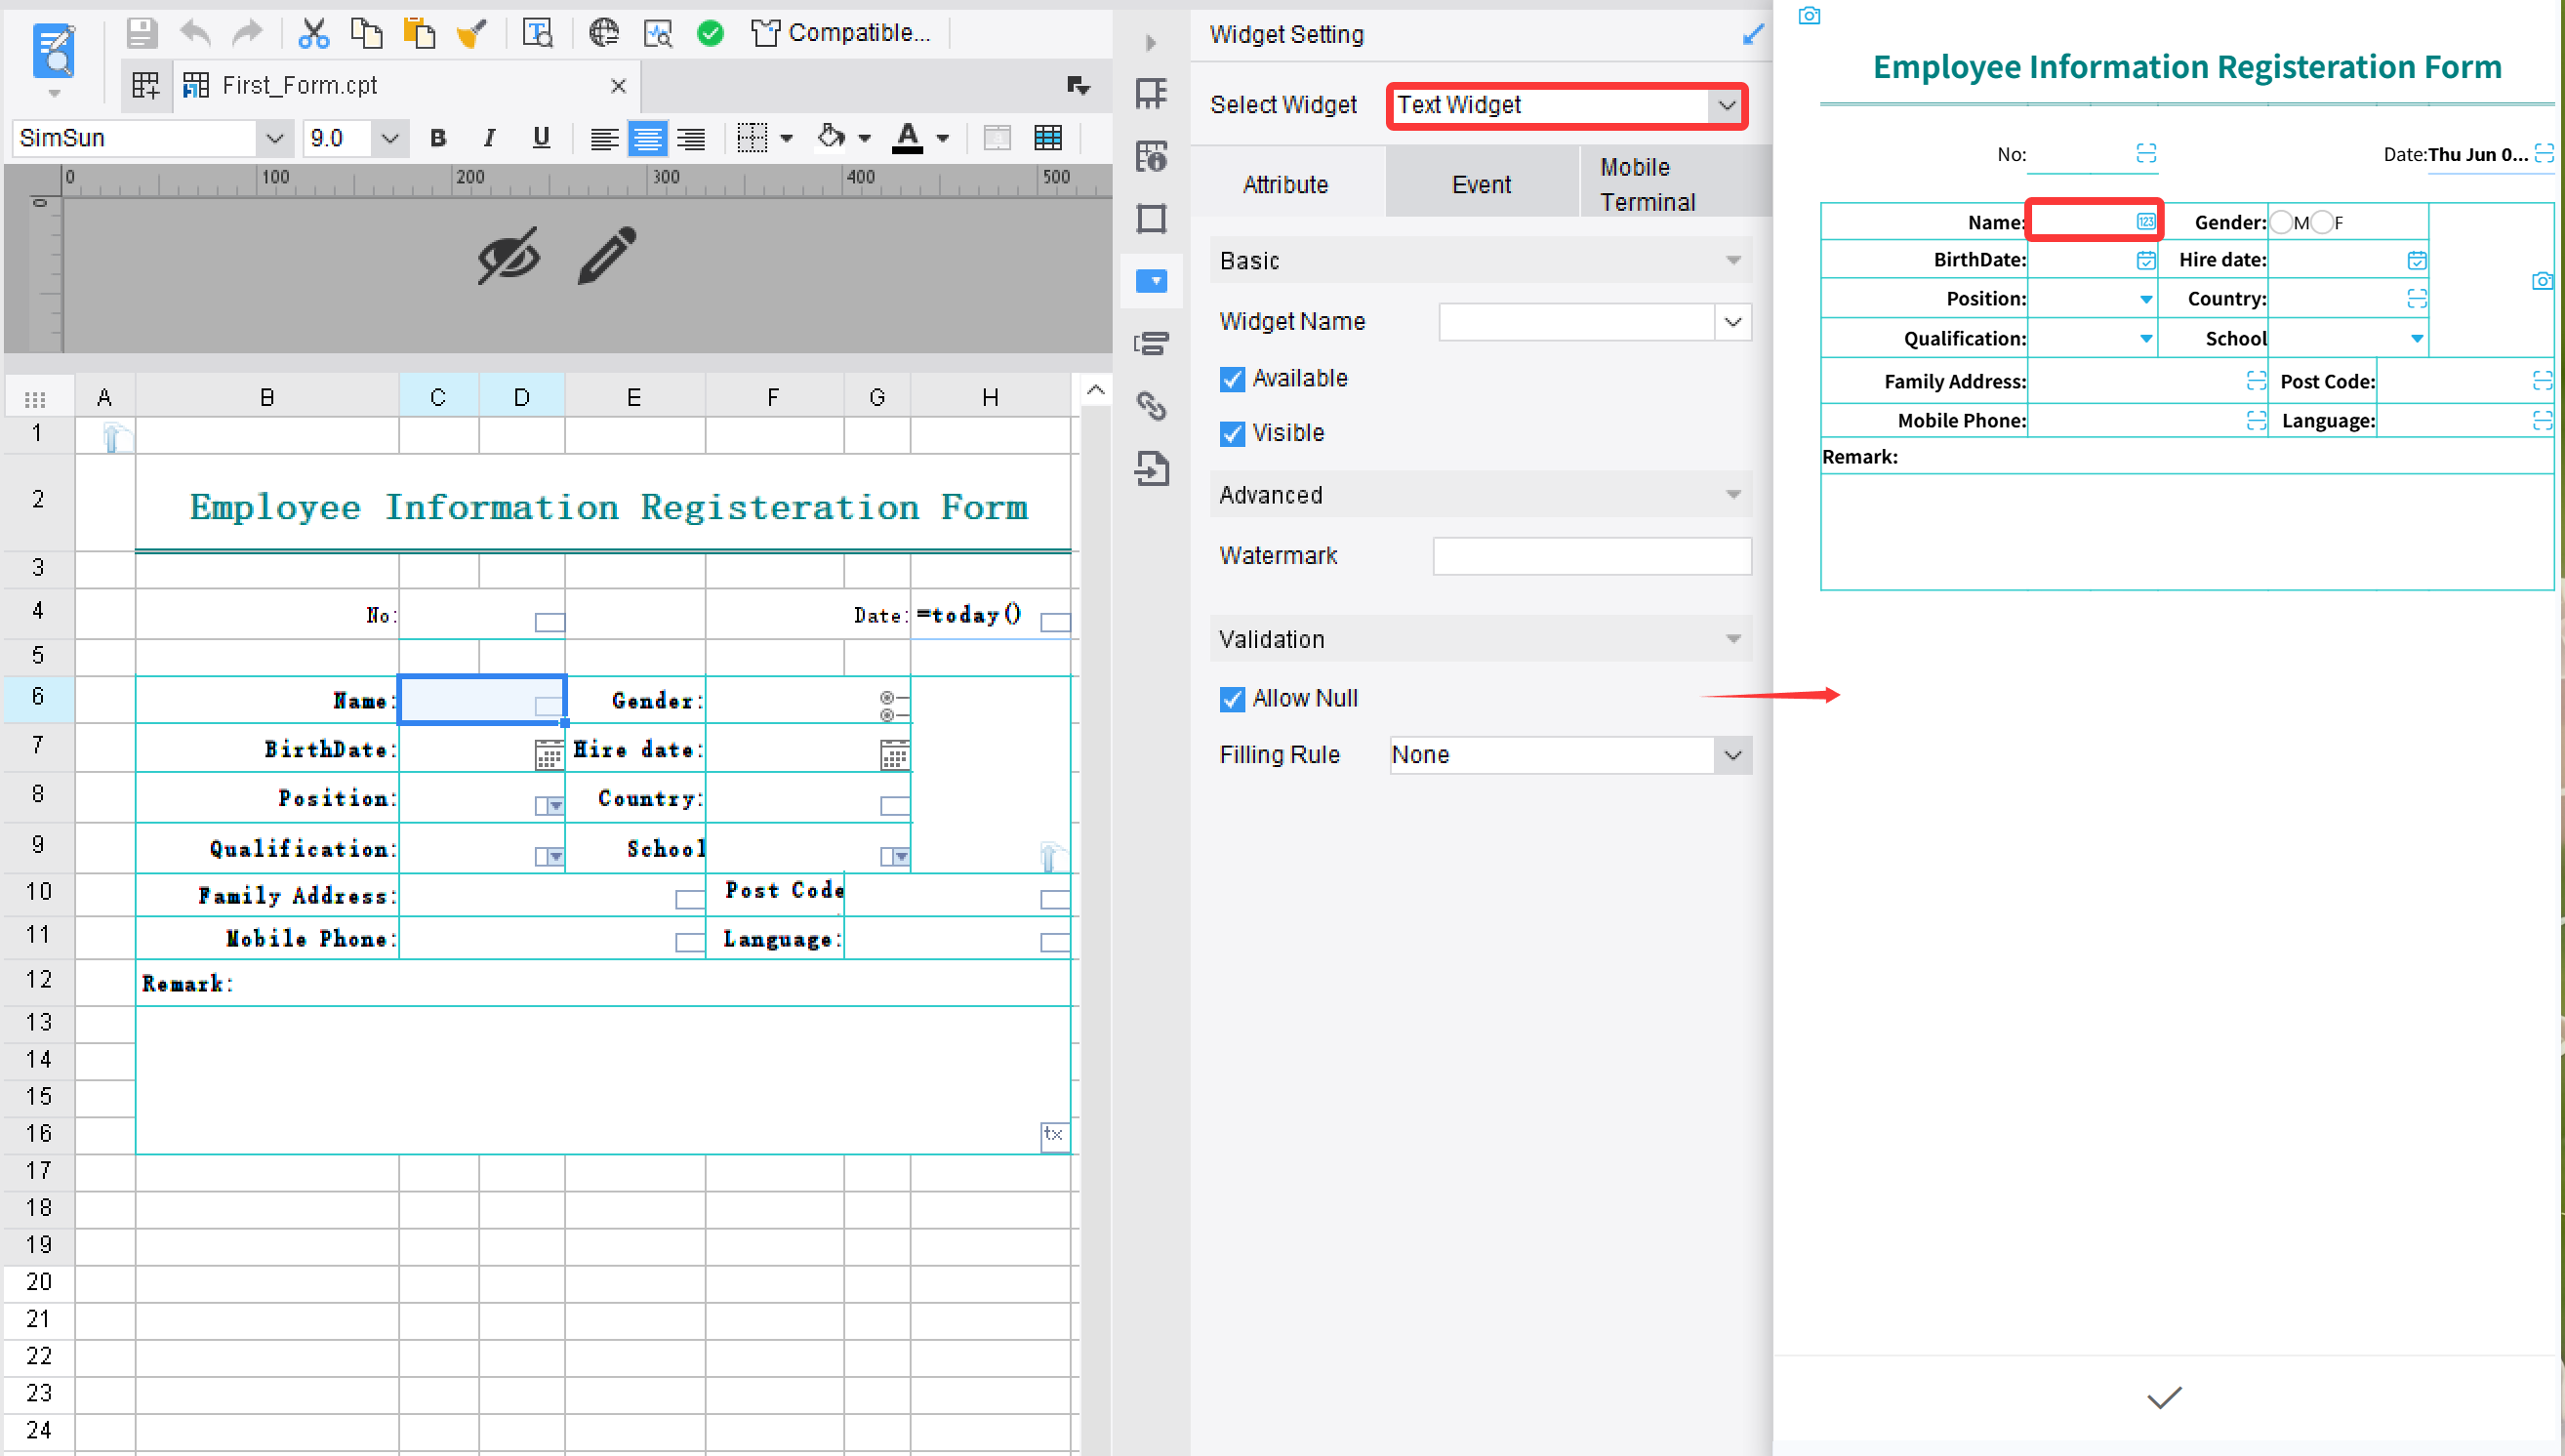The width and height of the screenshot is (2565, 1456).
Task: Open the web preview globe icon
Action: 603,33
